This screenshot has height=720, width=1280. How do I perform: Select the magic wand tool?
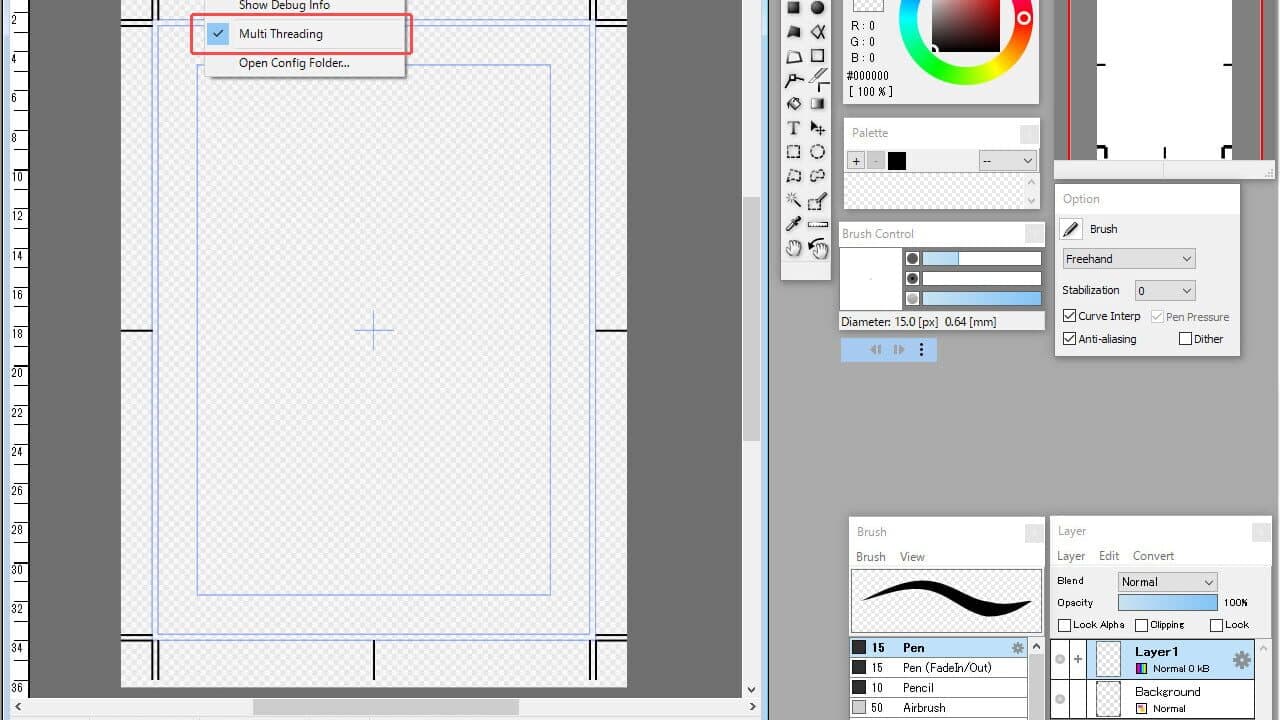click(x=793, y=200)
